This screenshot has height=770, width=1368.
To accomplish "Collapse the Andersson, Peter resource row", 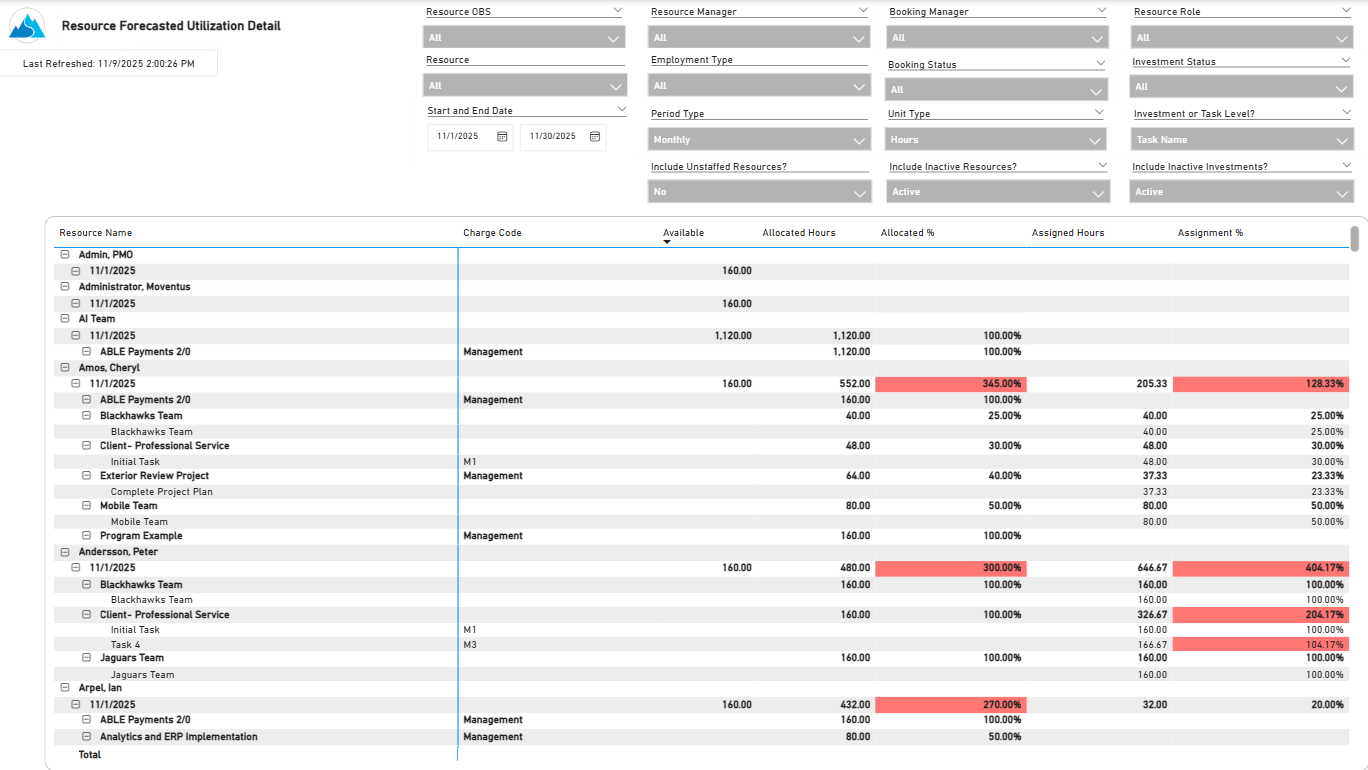I will pos(65,552).
